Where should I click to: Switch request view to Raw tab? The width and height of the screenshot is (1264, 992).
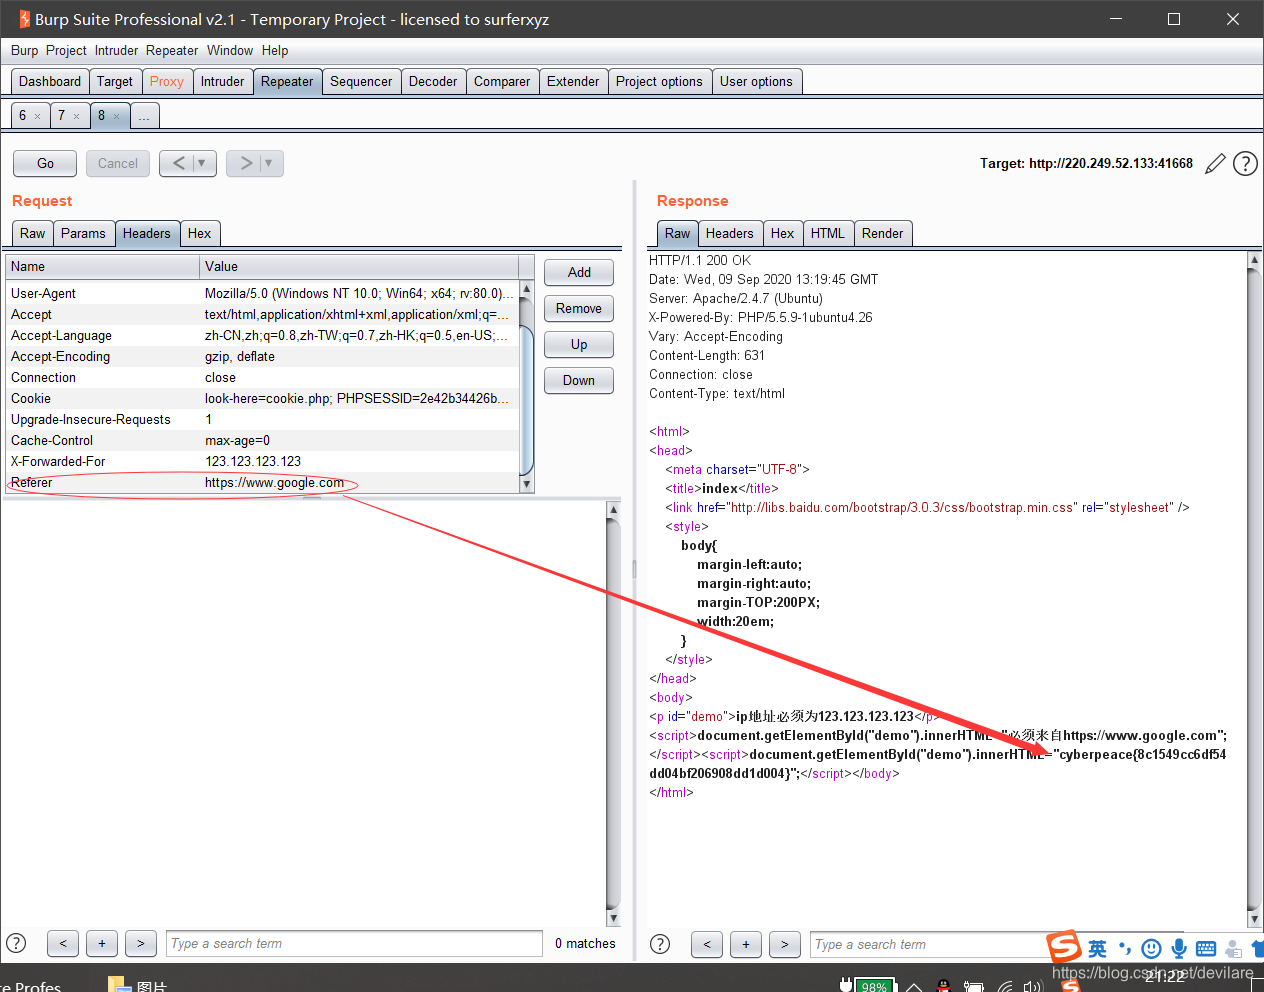pyautogui.click(x=32, y=234)
